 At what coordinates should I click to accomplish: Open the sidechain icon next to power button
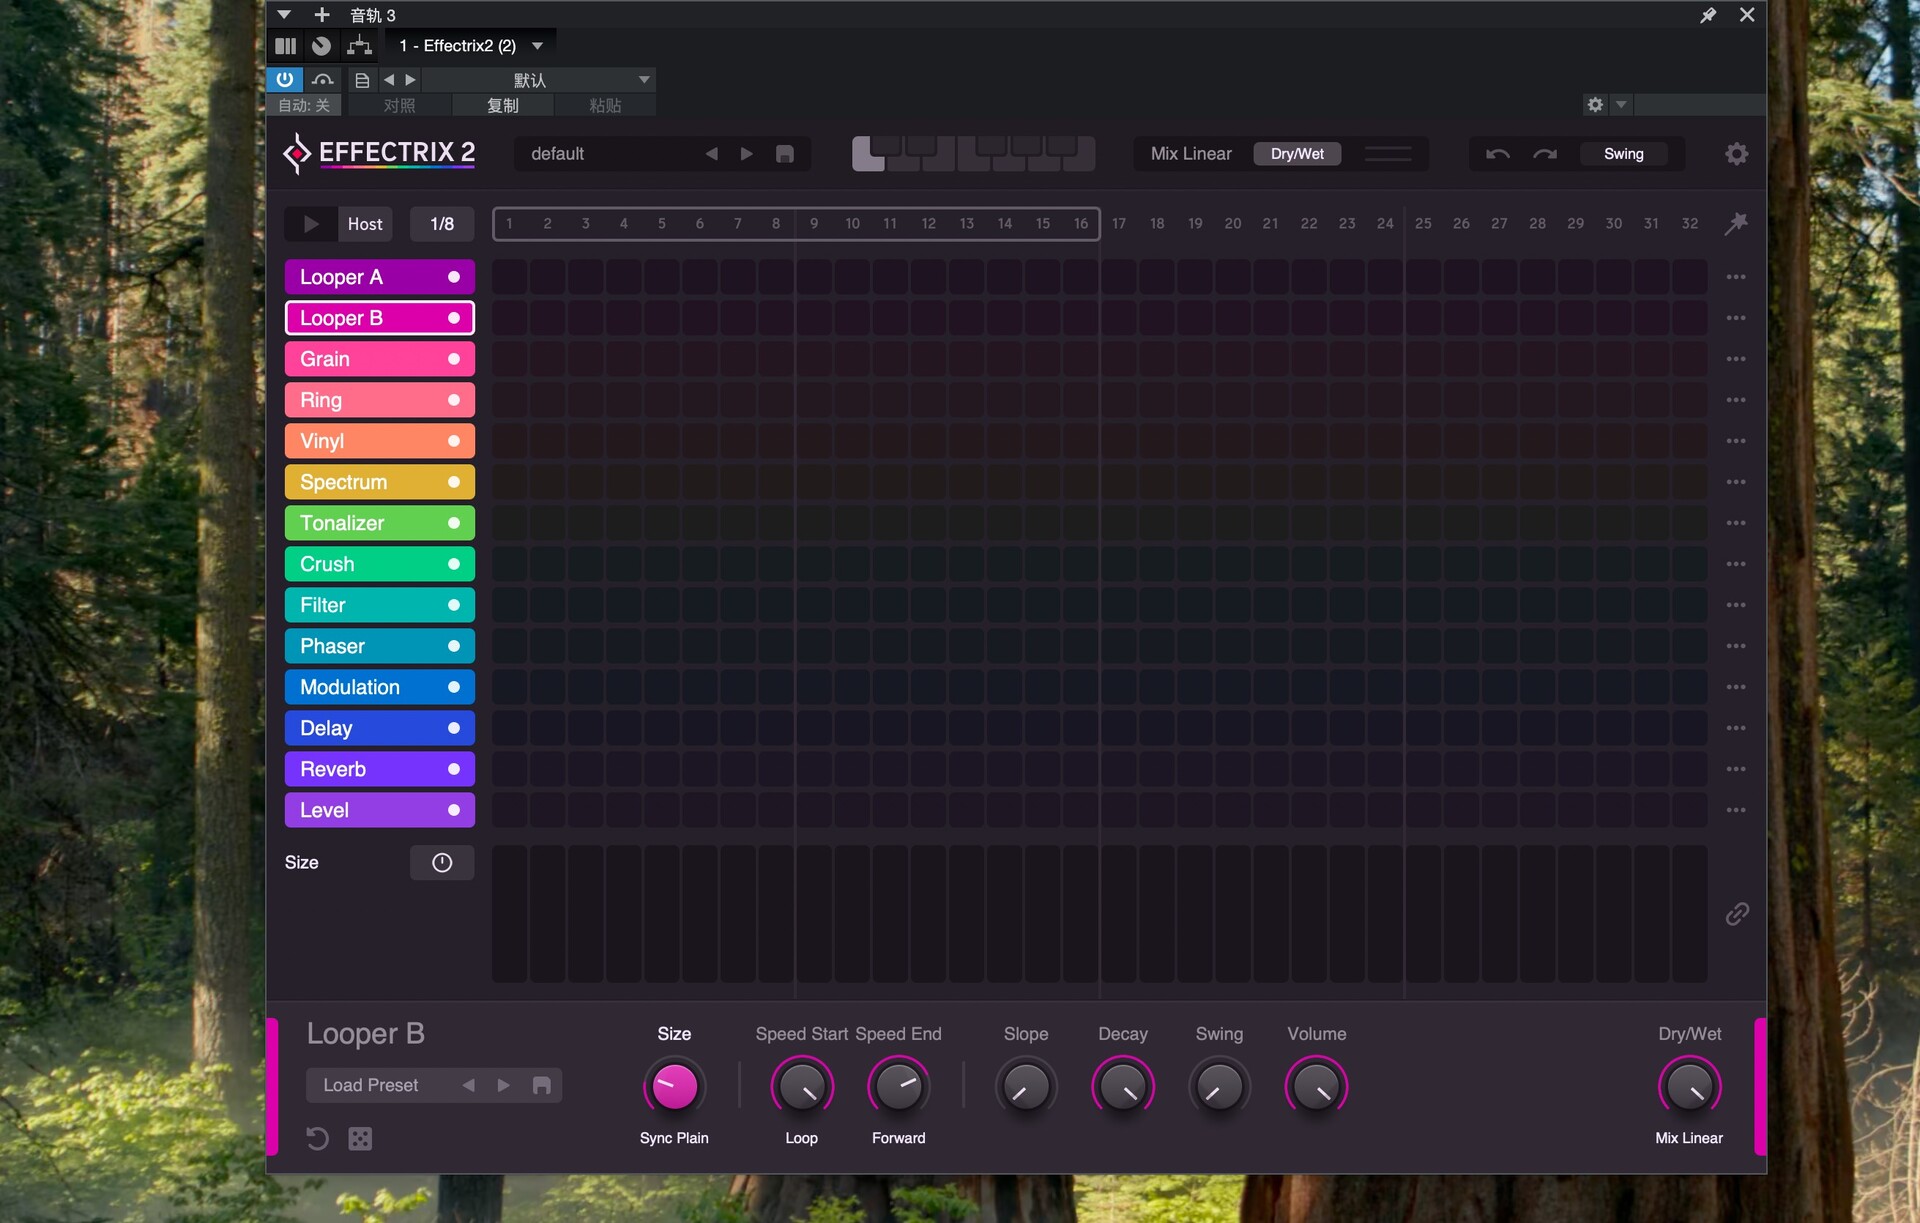322,79
